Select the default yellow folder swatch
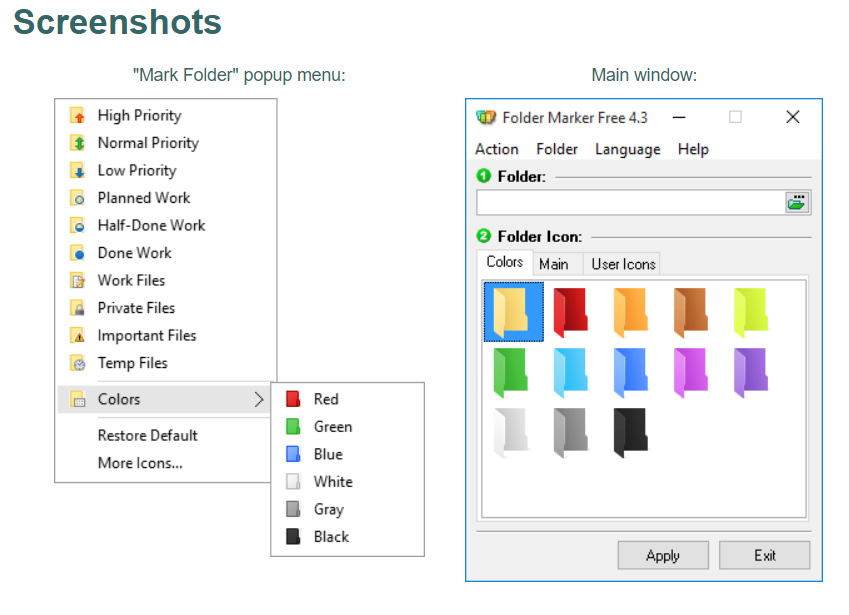849x615 pixels. click(513, 312)
